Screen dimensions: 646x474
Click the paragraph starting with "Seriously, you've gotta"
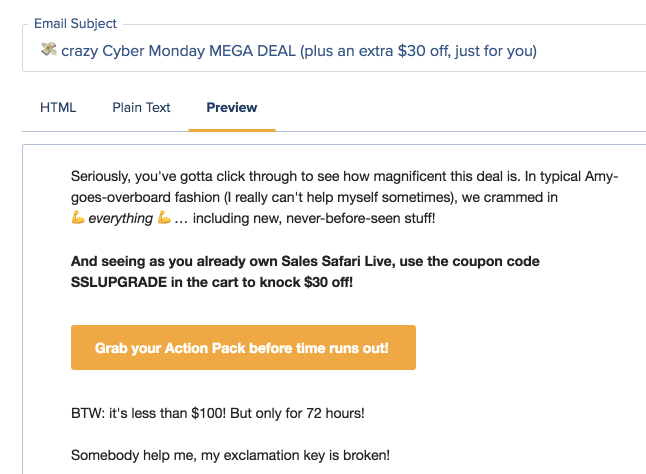(344, 197)
